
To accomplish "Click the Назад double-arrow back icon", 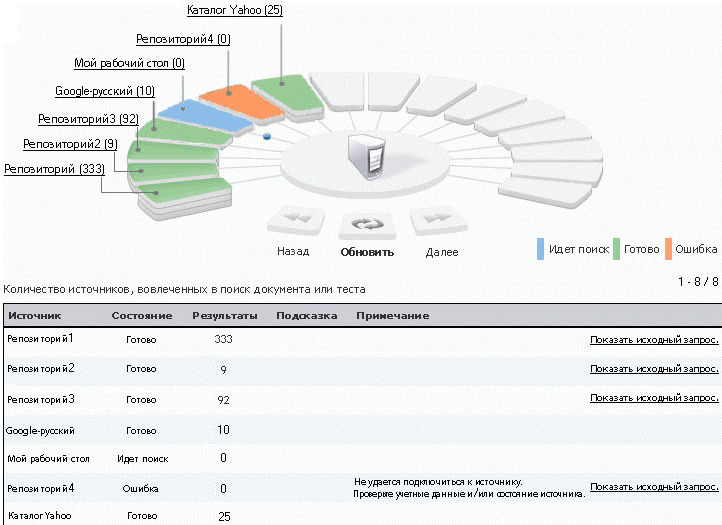I will coord(297,220).
